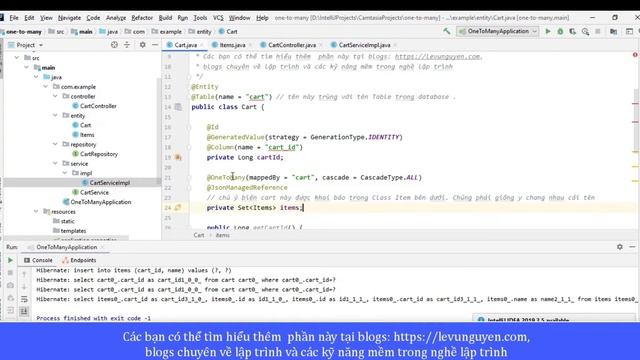Select the Console tab
Viewport: 640px width, 360px height.
tap(38, 260)
